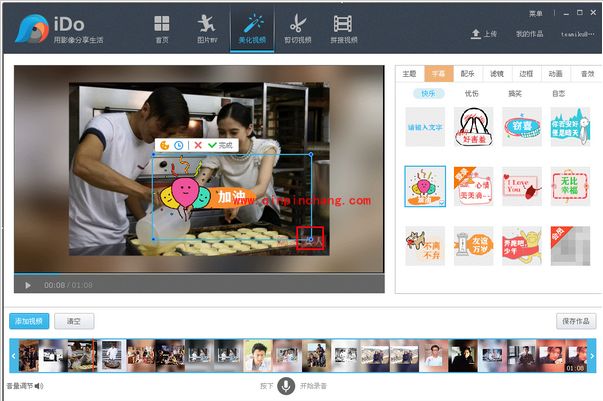603x401 pixels.
Task: Switch to the 配乐 tab
Action: pyautogui.click(x=468, y=73)
